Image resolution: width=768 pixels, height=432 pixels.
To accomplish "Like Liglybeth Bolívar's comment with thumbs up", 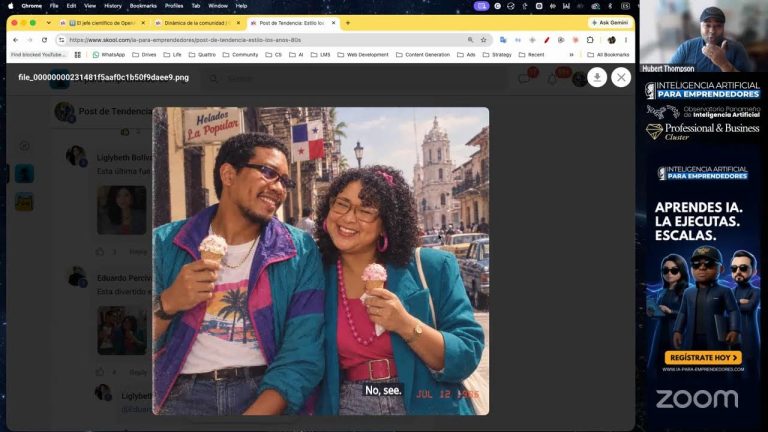I will [100, 252].
